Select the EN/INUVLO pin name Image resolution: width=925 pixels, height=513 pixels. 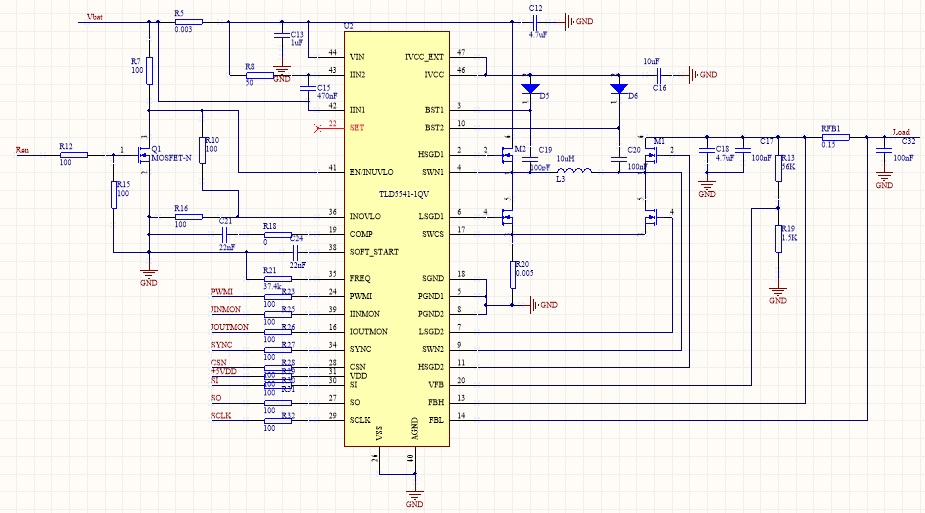371,172
